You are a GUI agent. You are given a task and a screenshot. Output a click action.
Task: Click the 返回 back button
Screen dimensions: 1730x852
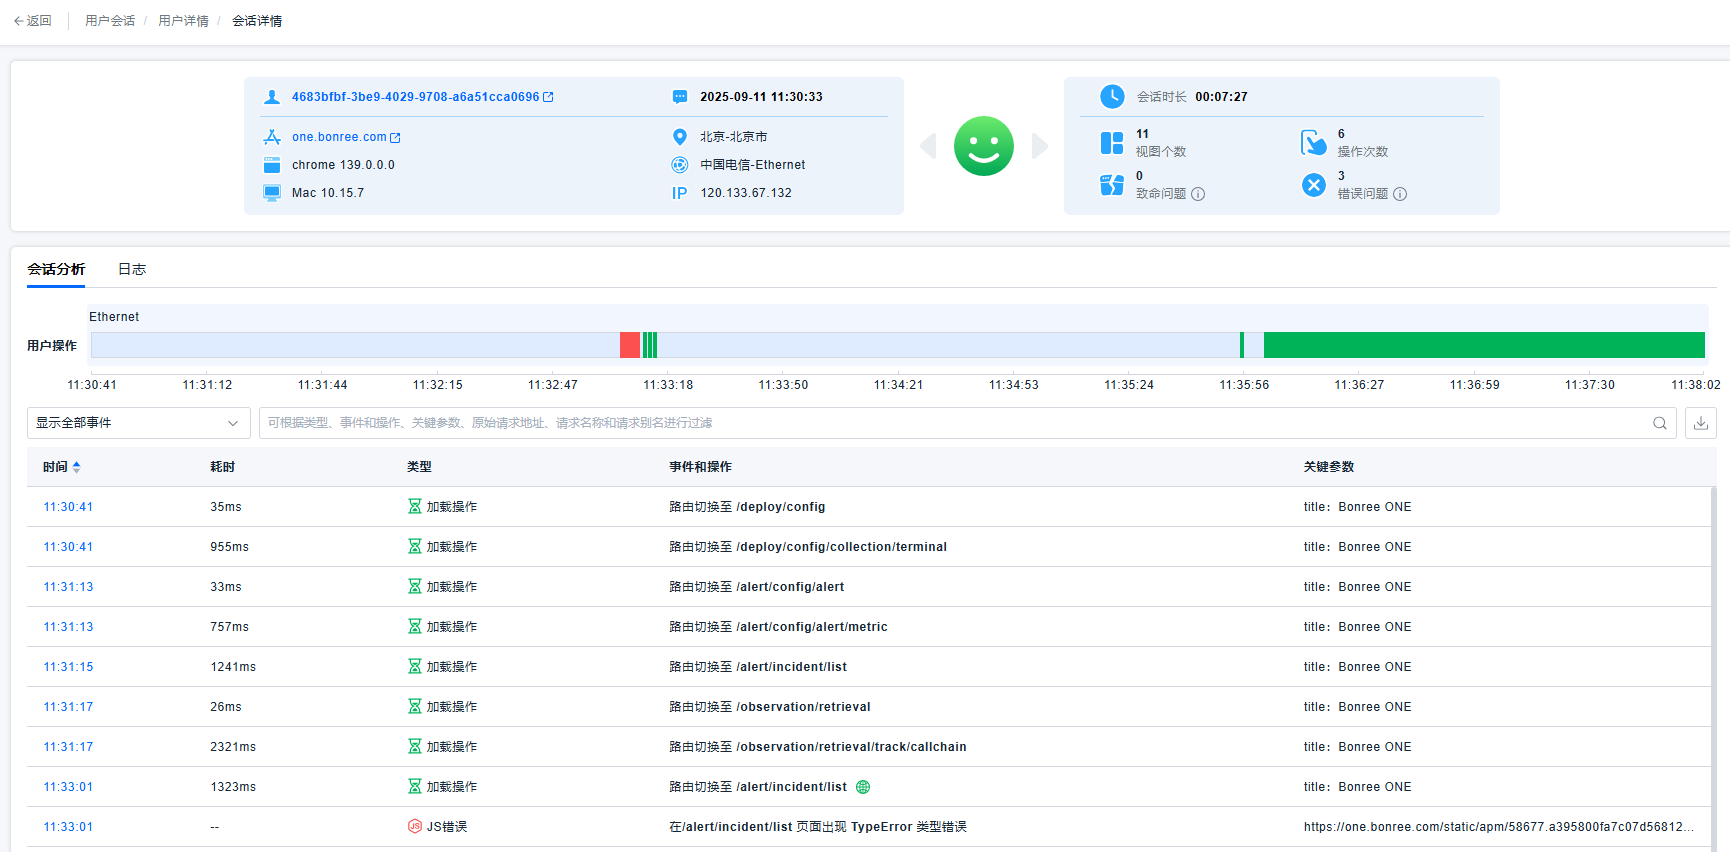(x=33, y=21)
